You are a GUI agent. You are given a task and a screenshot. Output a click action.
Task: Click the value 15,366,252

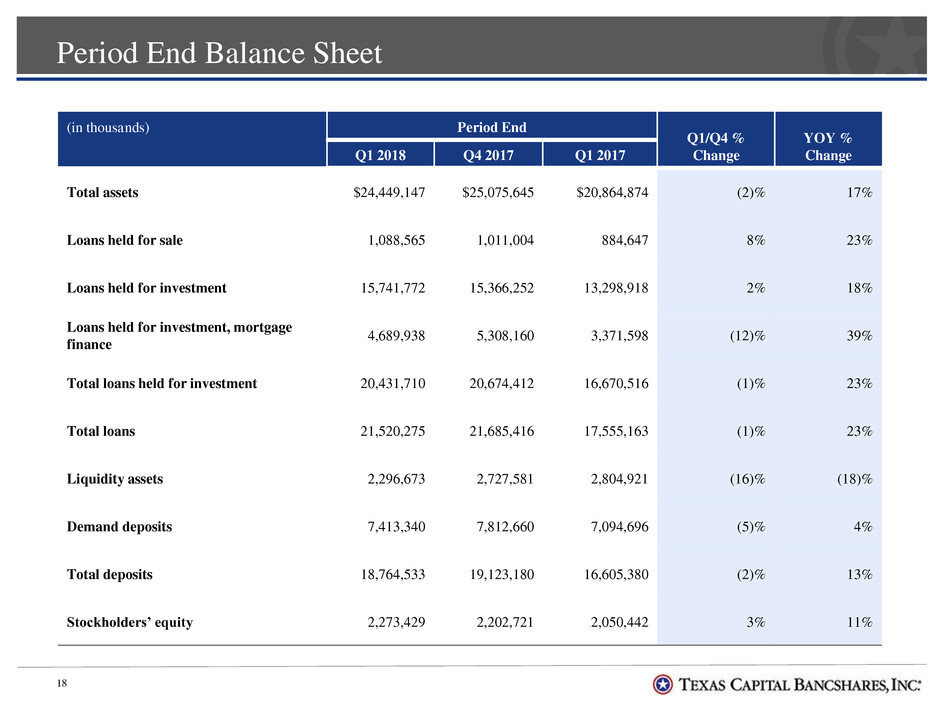(x=502, y=288)
